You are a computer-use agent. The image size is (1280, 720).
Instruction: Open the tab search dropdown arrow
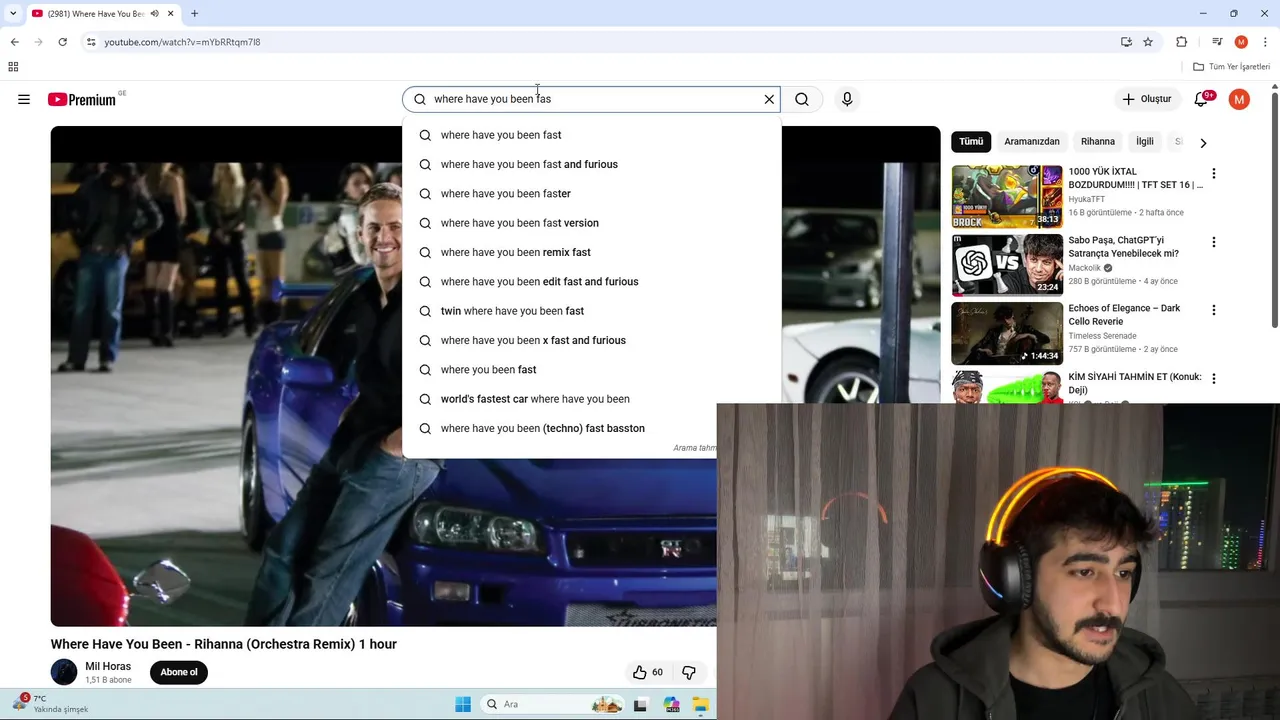(x=13, y=14)
